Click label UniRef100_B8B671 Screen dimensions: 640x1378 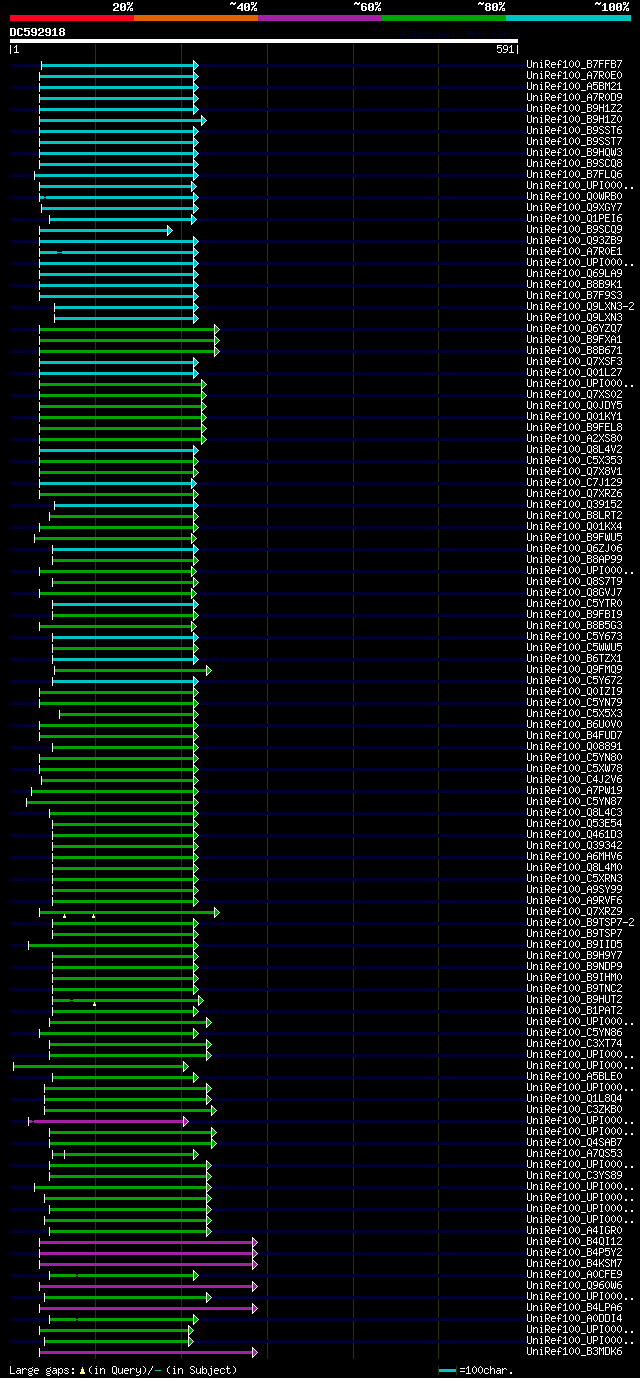coord(574,350)
